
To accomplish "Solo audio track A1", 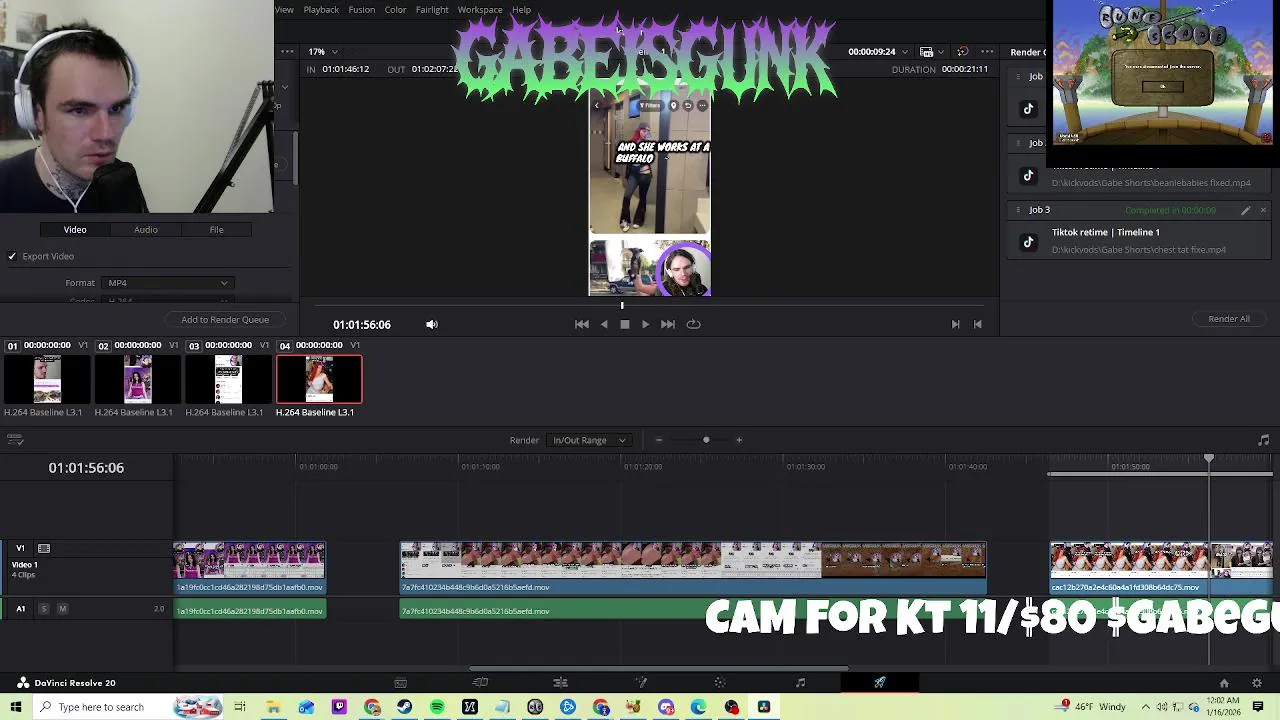I will [44, 609].
